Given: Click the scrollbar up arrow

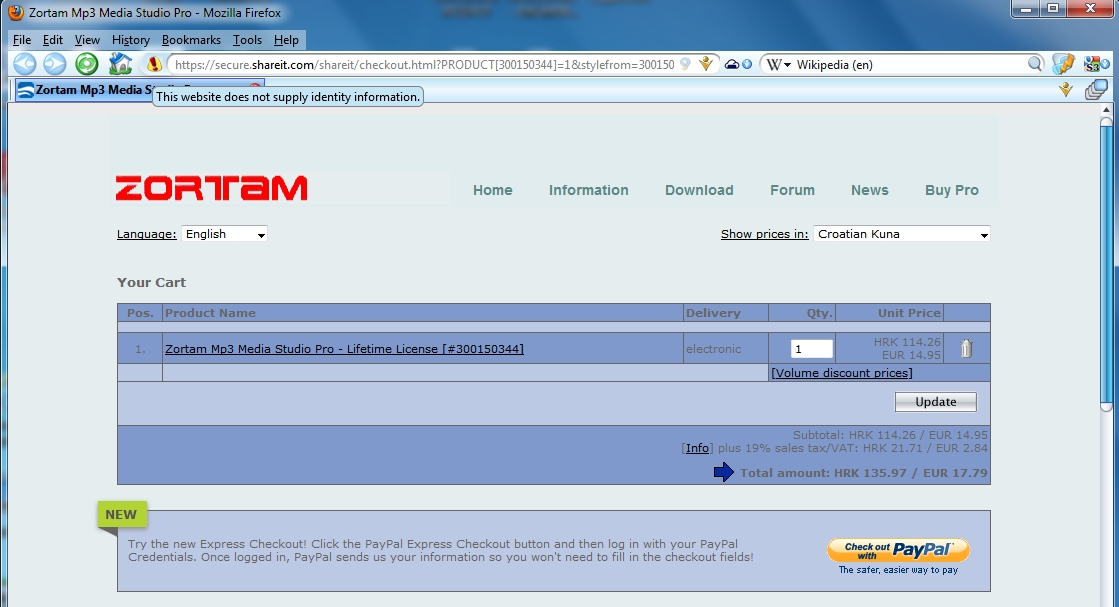Looking at the screenshot, I should click(1106, 110).
